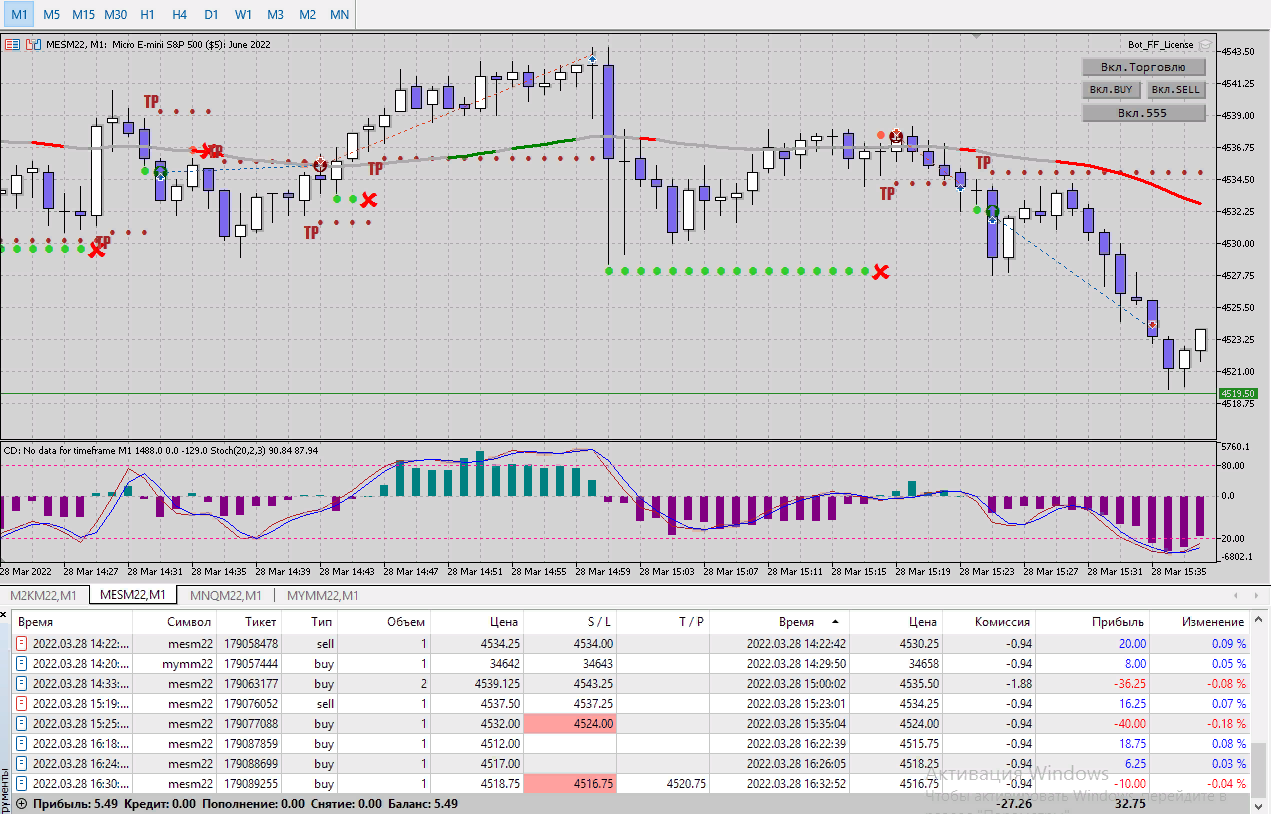Open the MNQM22,M1 chart tab
The width and height of the screenshot is (1271, 814).
pyautogui.click(x=225, y=595)
